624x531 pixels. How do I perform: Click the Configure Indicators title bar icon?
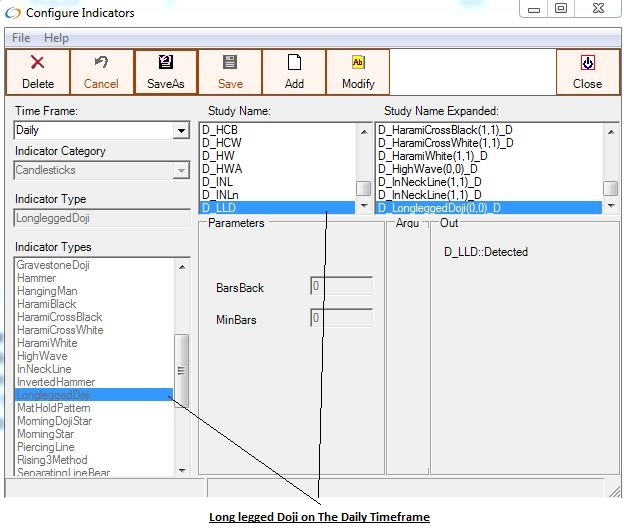[x=14, y=13]
